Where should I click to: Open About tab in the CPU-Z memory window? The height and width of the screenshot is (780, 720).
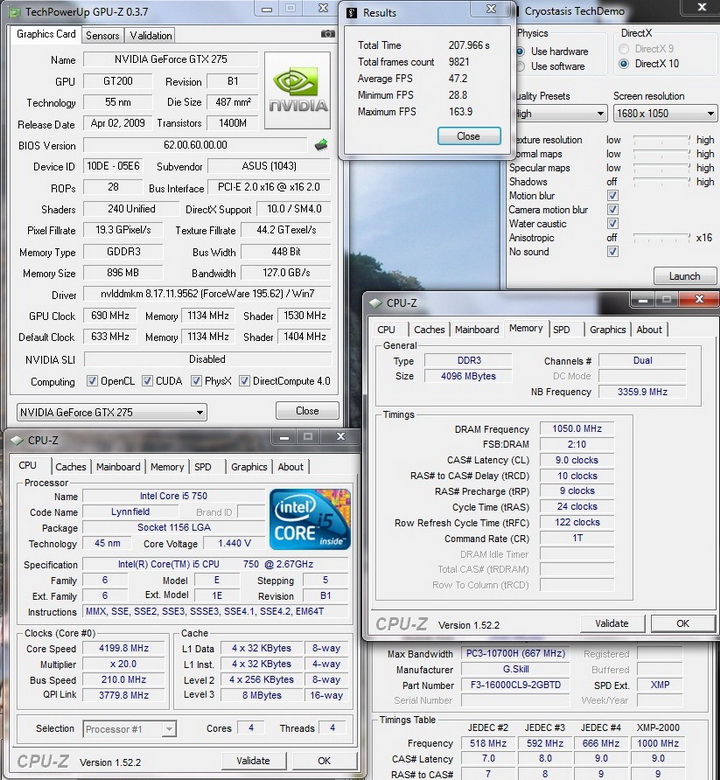coord(649,329)
